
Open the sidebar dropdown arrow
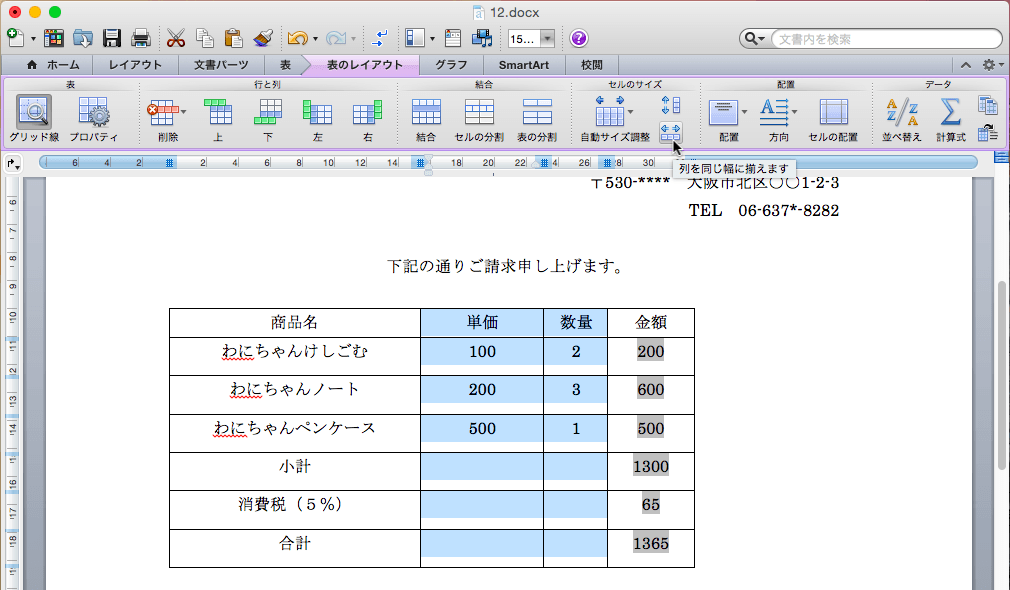(432, 39)
